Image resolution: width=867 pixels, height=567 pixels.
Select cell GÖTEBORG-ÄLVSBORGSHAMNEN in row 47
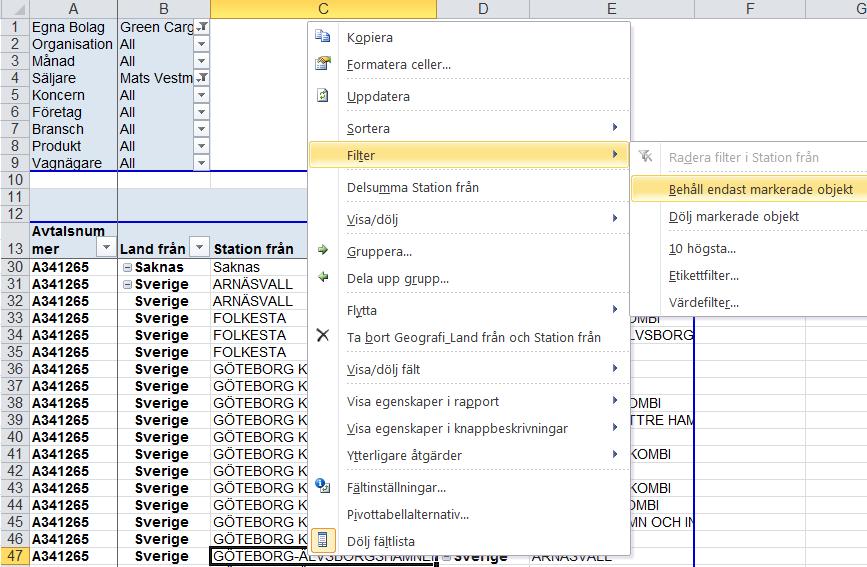point(323,556)
